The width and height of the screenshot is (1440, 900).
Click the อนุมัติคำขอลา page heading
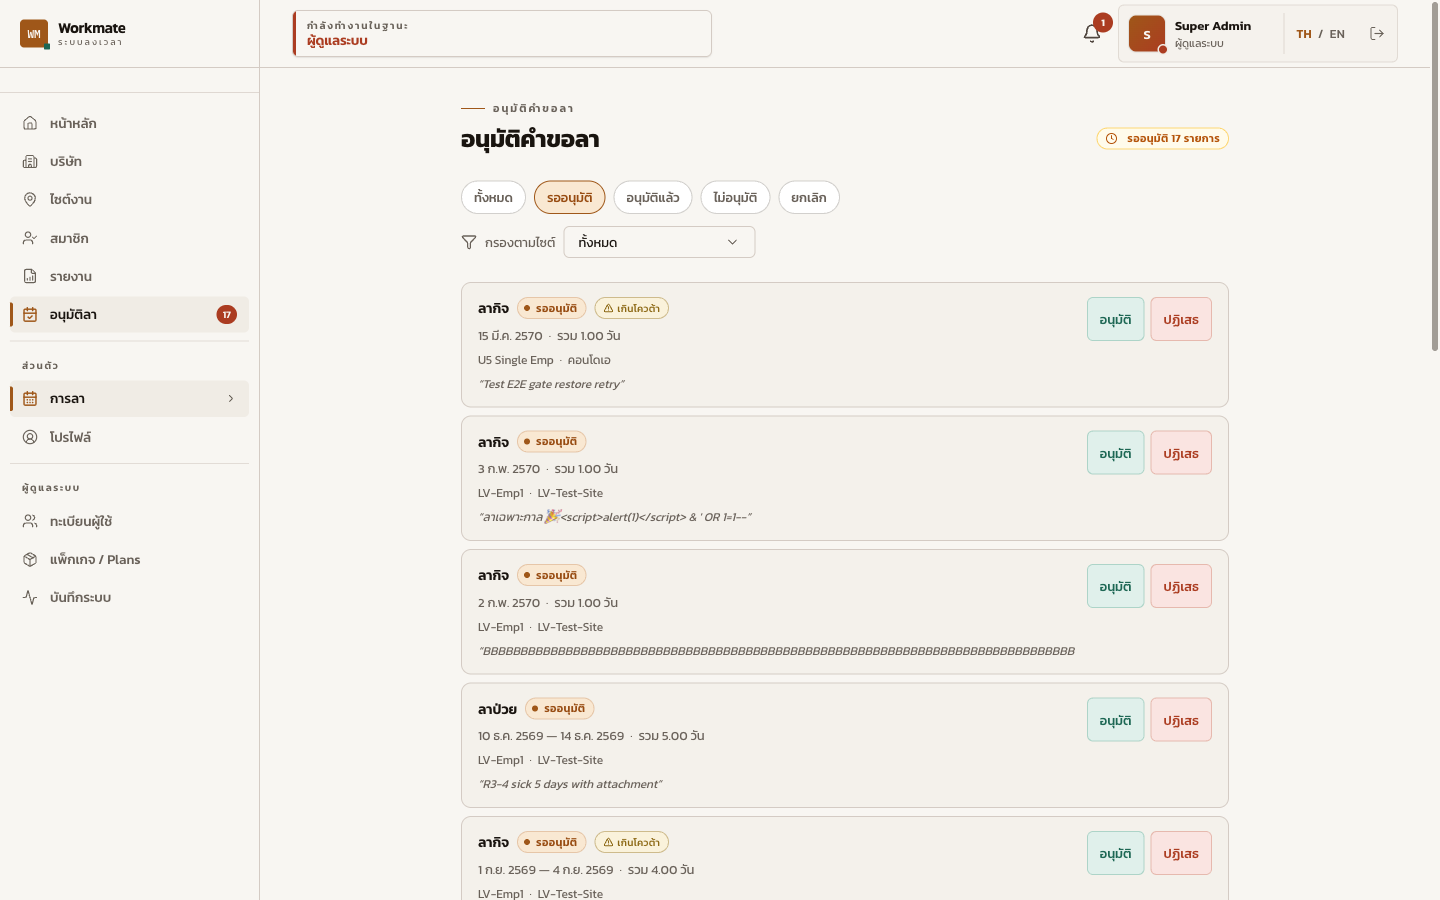[530, 139]
